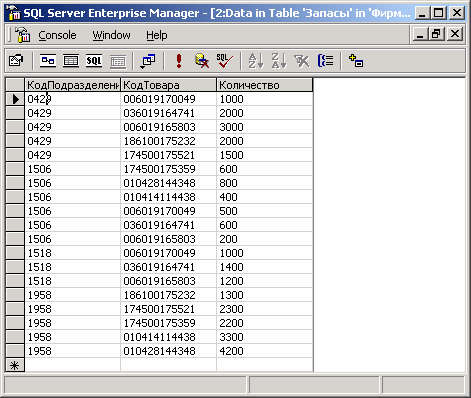
Task: Click the Use Group By icon
Action: tap(325, 61)
